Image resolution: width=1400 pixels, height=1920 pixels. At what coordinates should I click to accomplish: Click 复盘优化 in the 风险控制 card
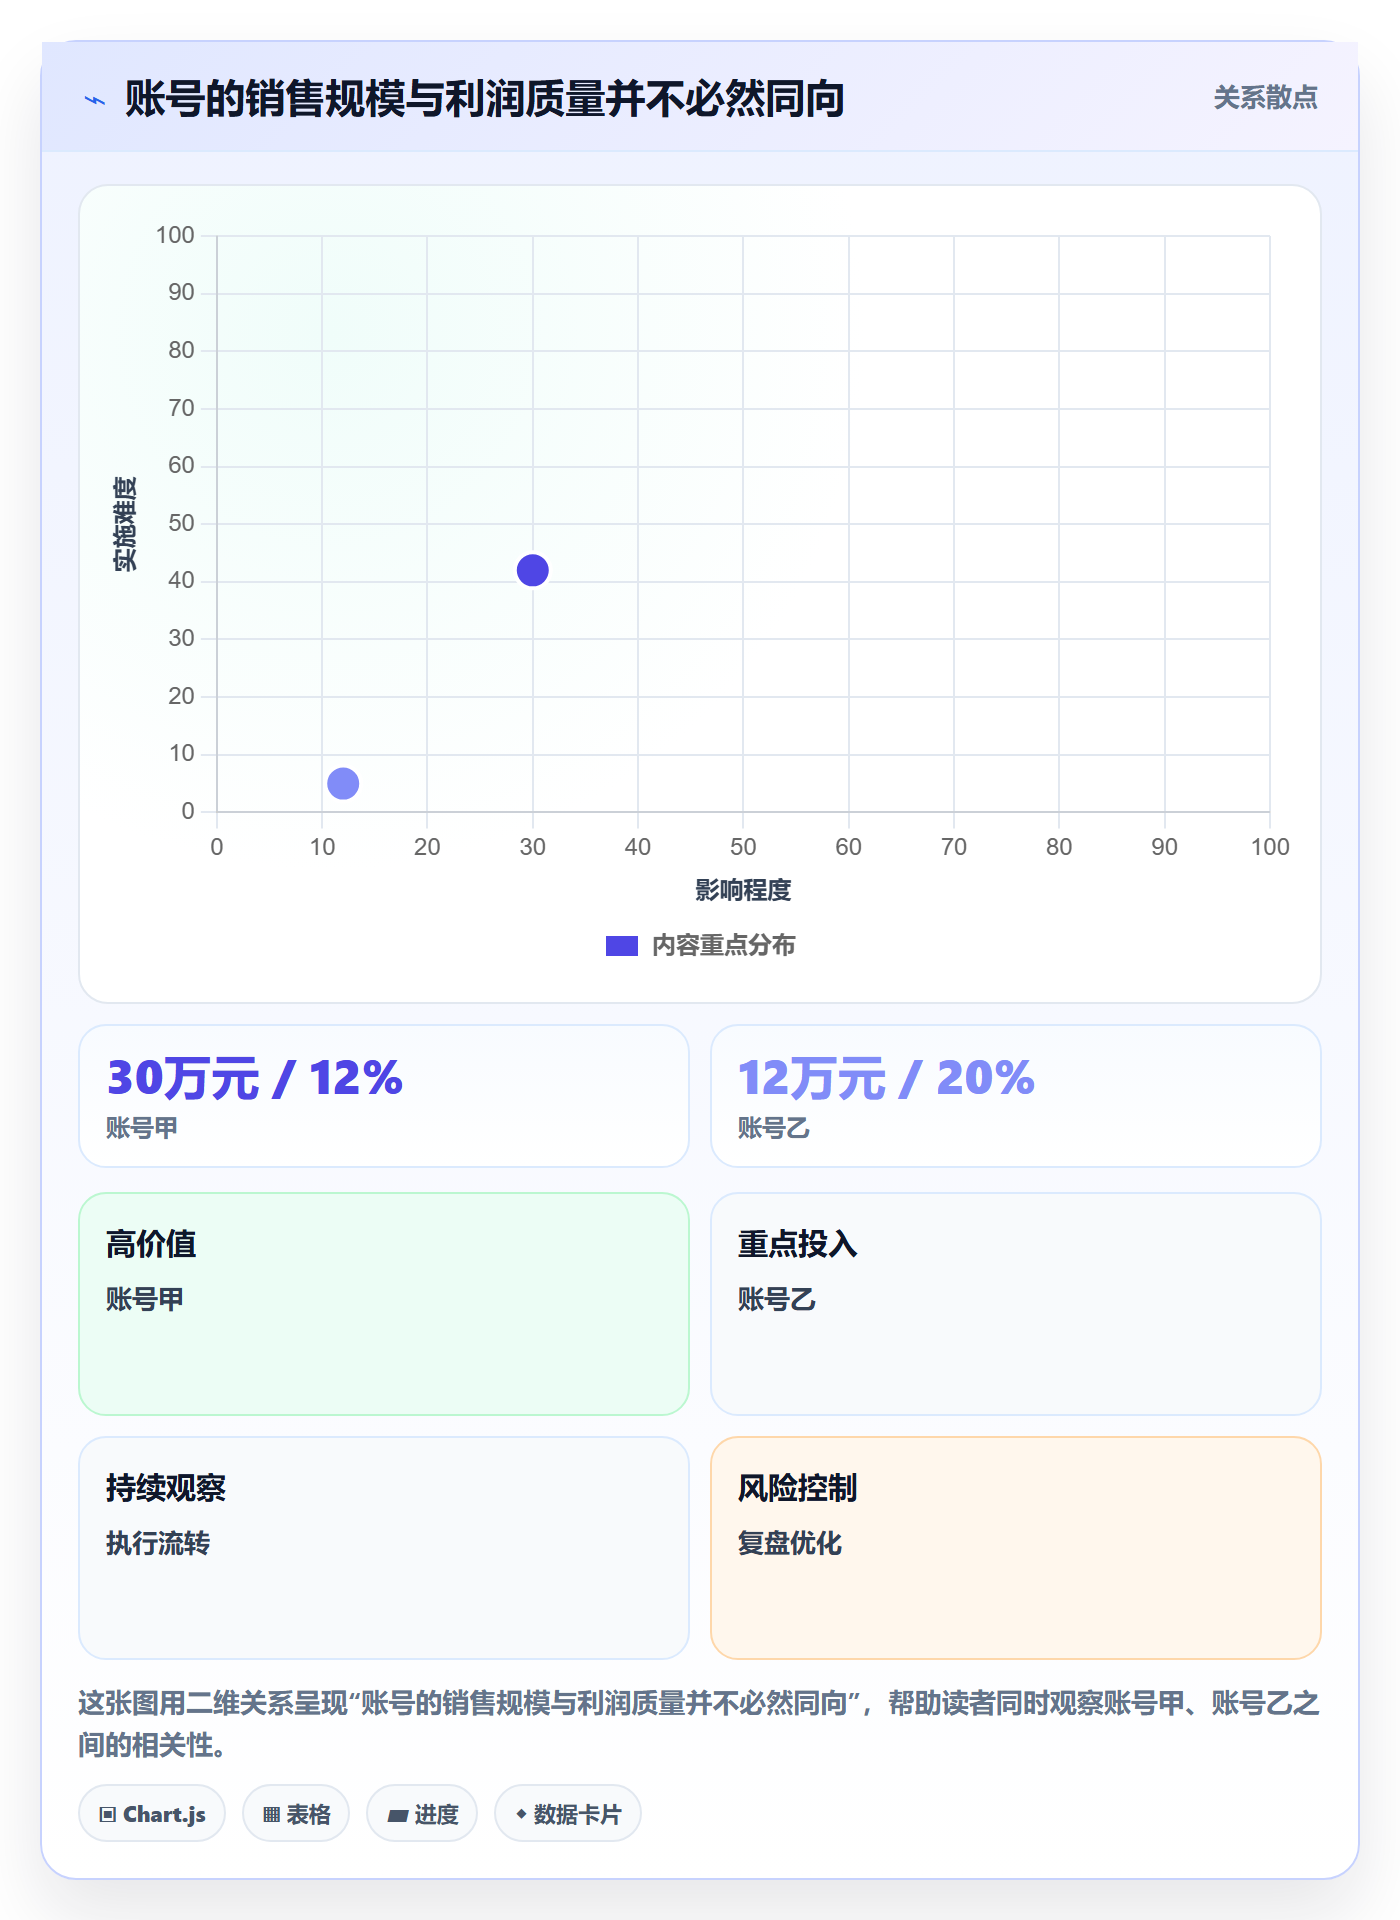tap(790, 1543)
